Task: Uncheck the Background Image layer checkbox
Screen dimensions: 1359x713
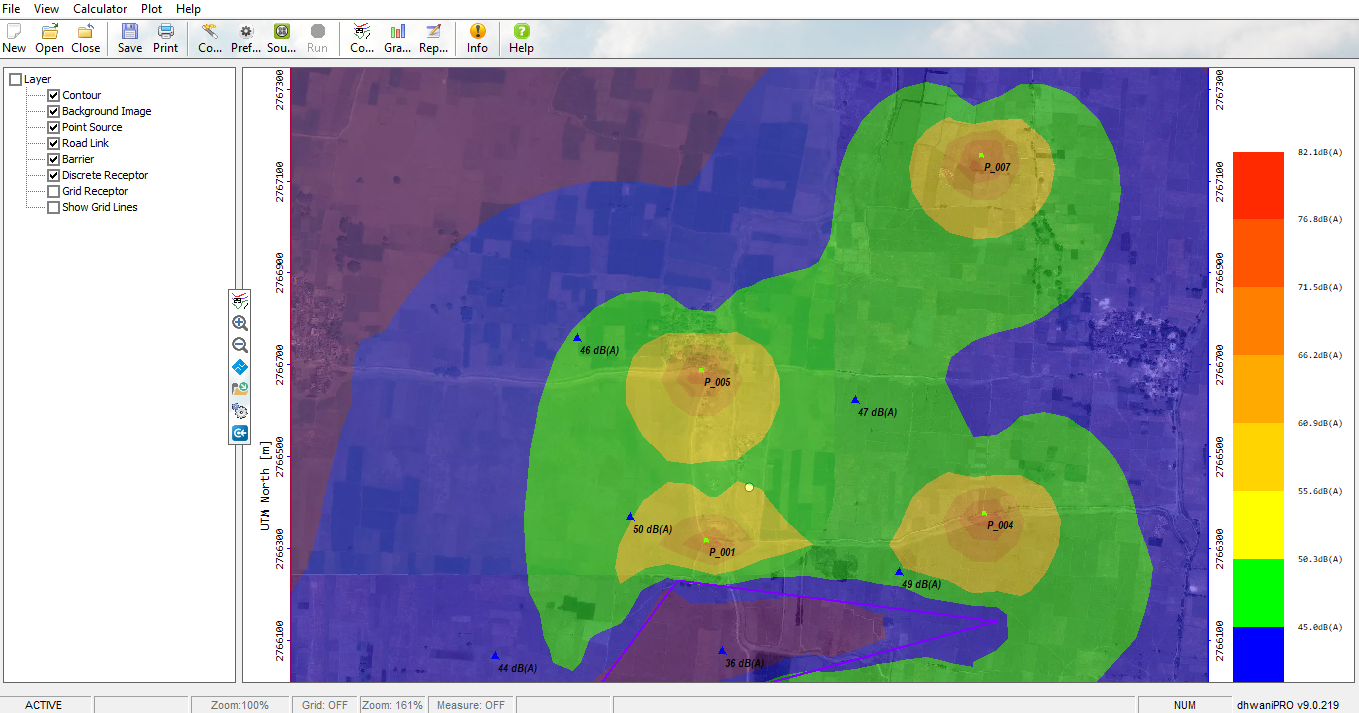Action: click(54, 111)
